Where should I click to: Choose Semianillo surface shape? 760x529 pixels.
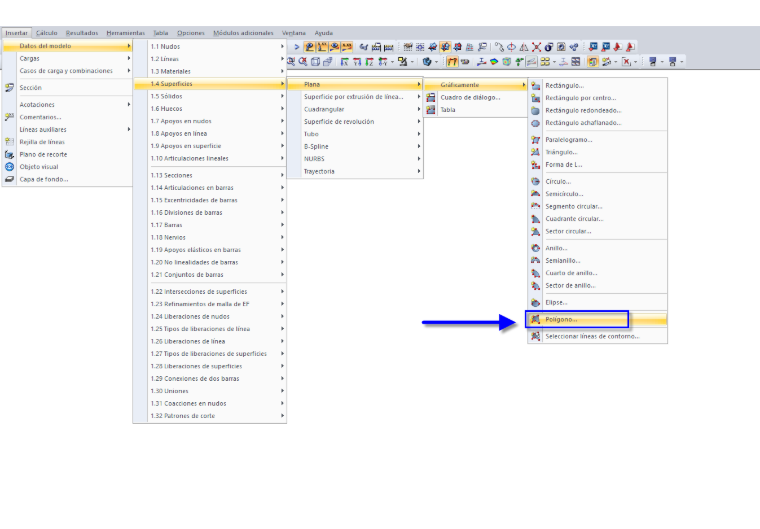click(597, 261)
